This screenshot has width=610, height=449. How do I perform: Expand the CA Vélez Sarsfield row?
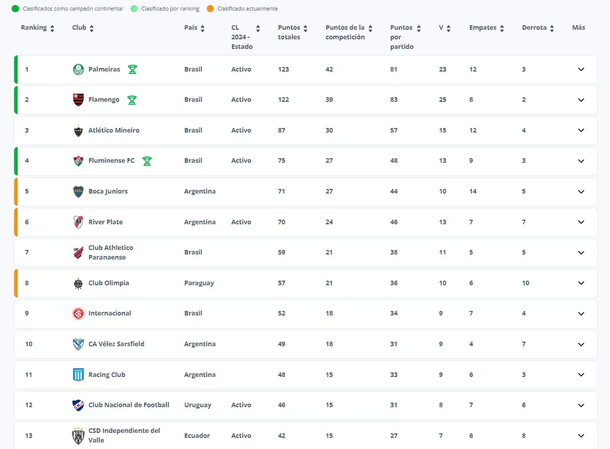pos(580,344)
